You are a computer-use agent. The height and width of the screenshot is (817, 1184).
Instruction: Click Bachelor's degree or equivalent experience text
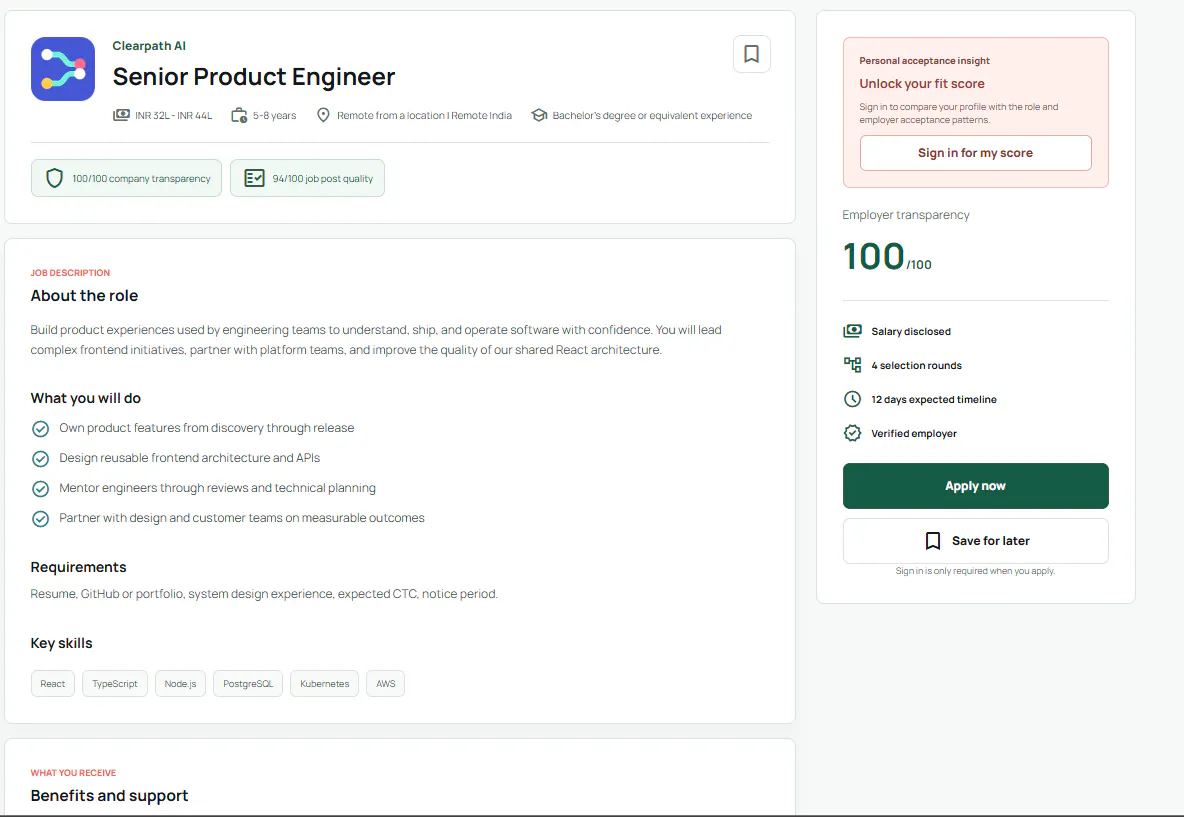[x=652, y=116]
